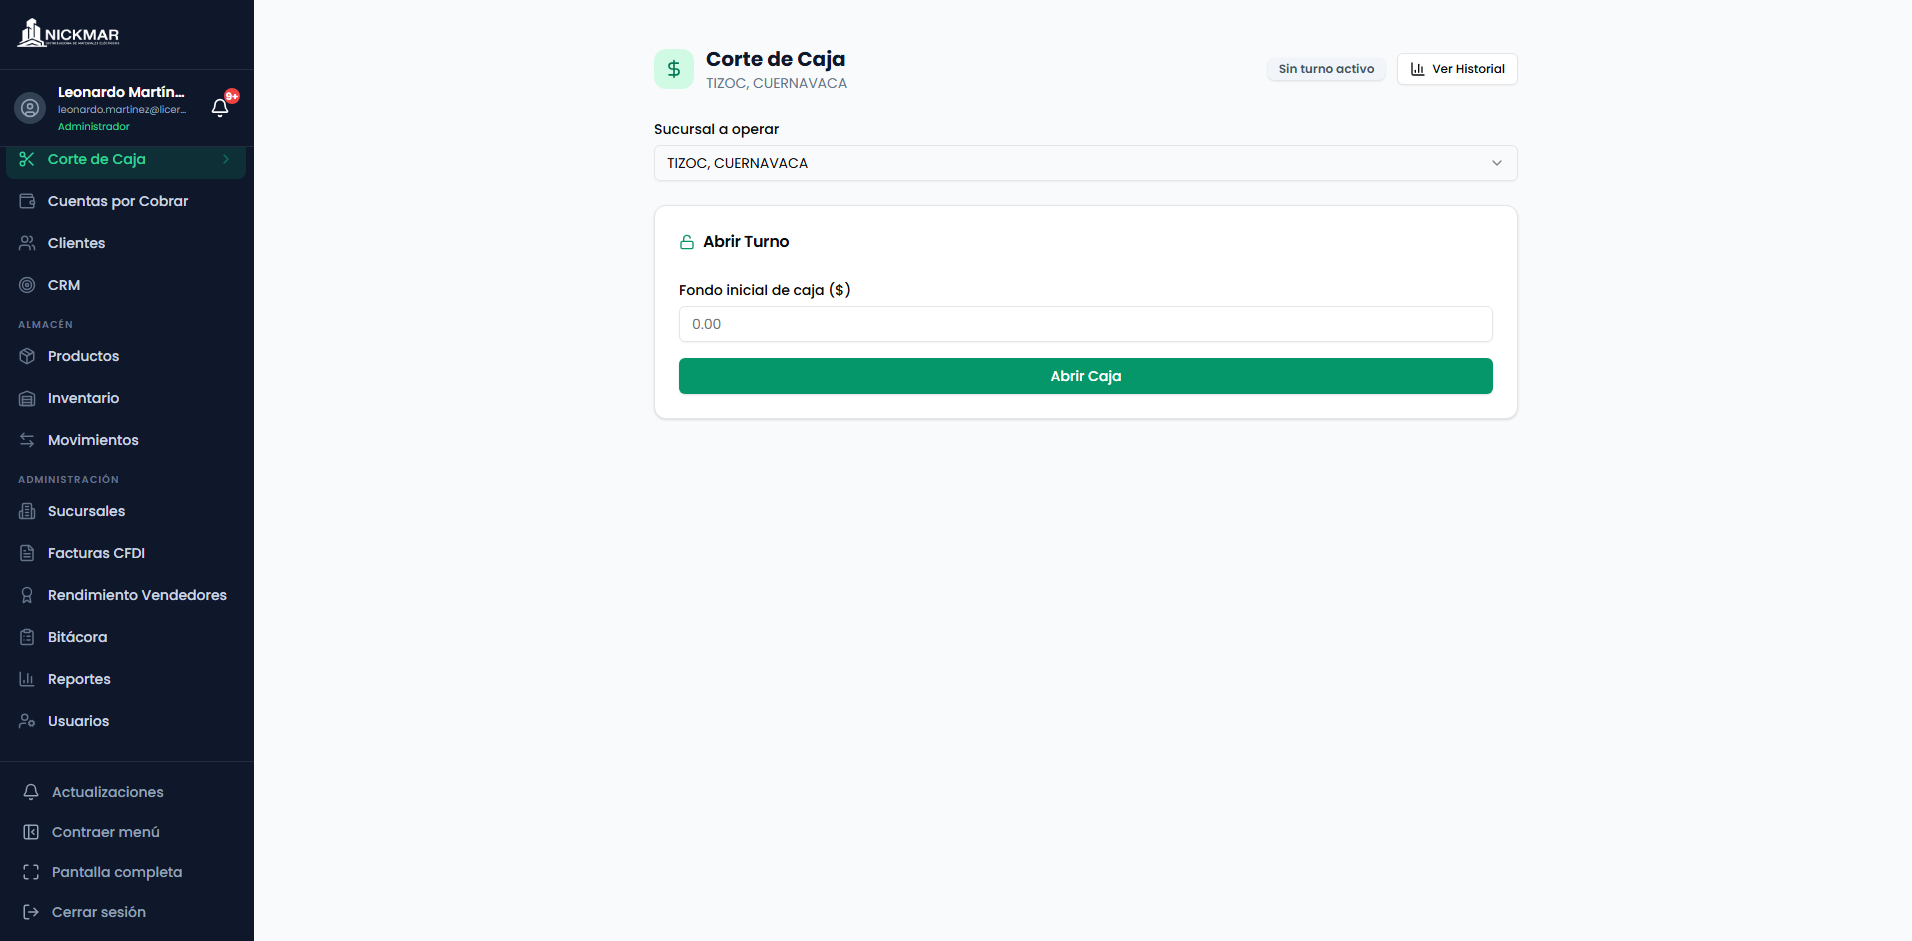Viewport: 1912px width, 941px height.
Task: Click the Sucursales building icon
Action: coord(27,511)
